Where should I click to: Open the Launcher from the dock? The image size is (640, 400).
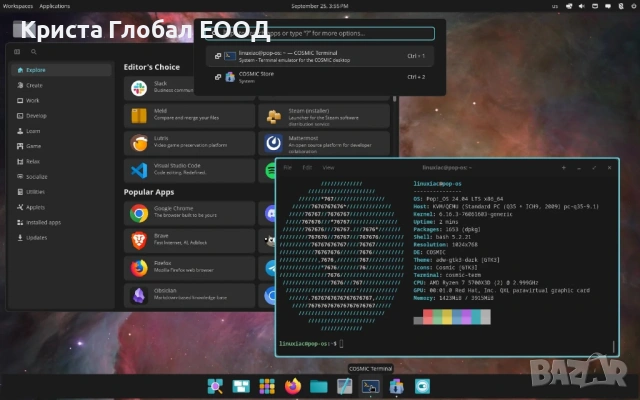click(x=215, y=386)
